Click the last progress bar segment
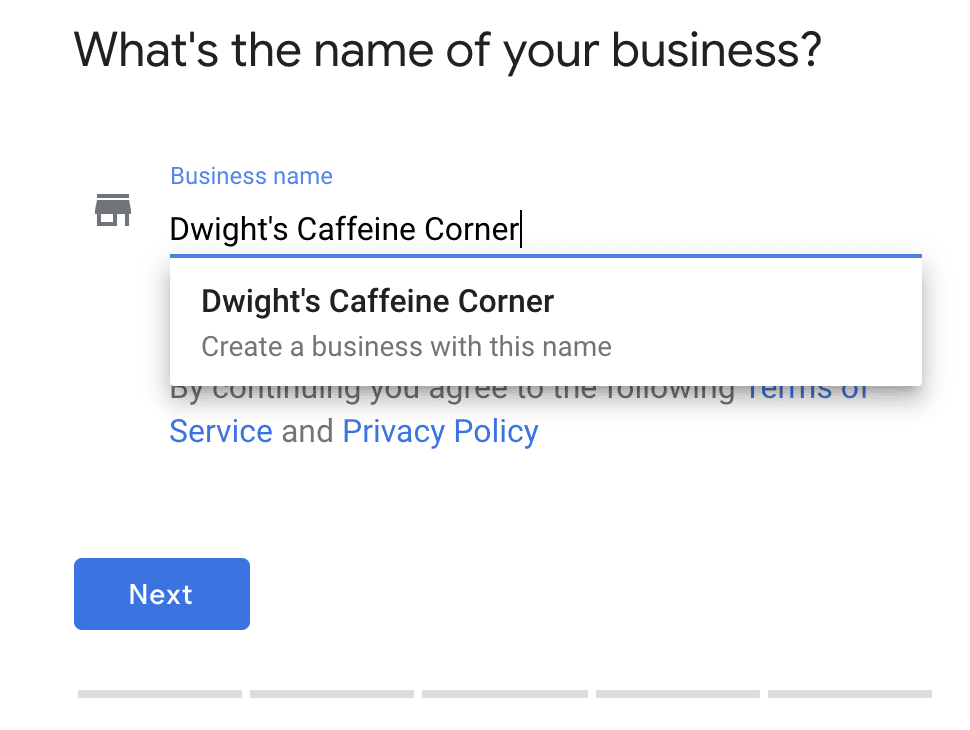 click(849, 693)
